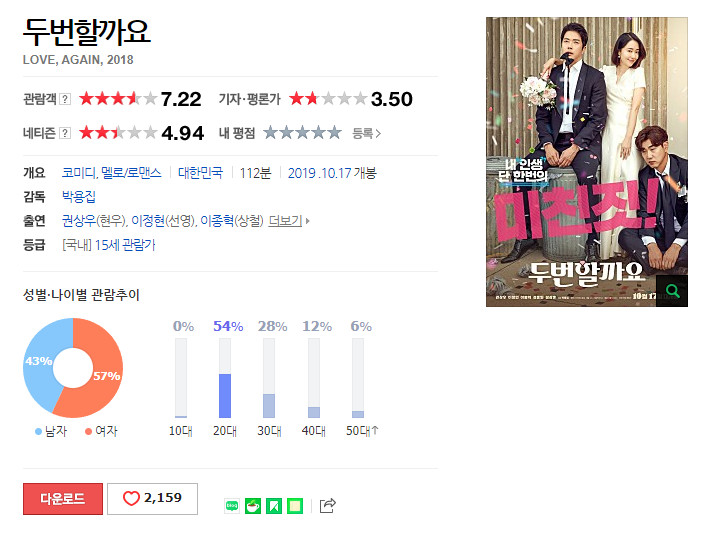Image resolution: width=708 pixels, height=543 pixels.
Task: Open the external share arrow icon
Action: click(x=328, y=506)
